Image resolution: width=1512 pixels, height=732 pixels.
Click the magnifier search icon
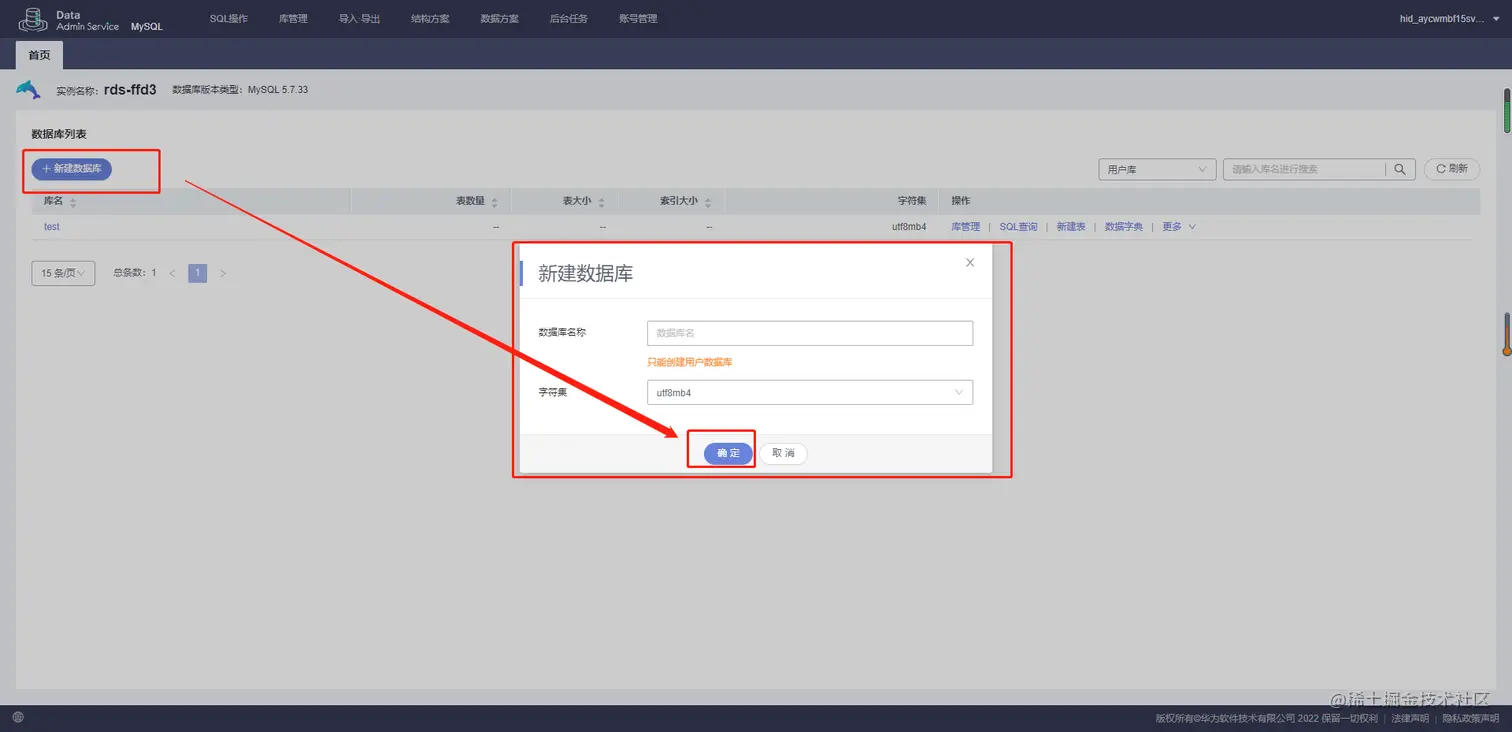tap(1400, 169)
